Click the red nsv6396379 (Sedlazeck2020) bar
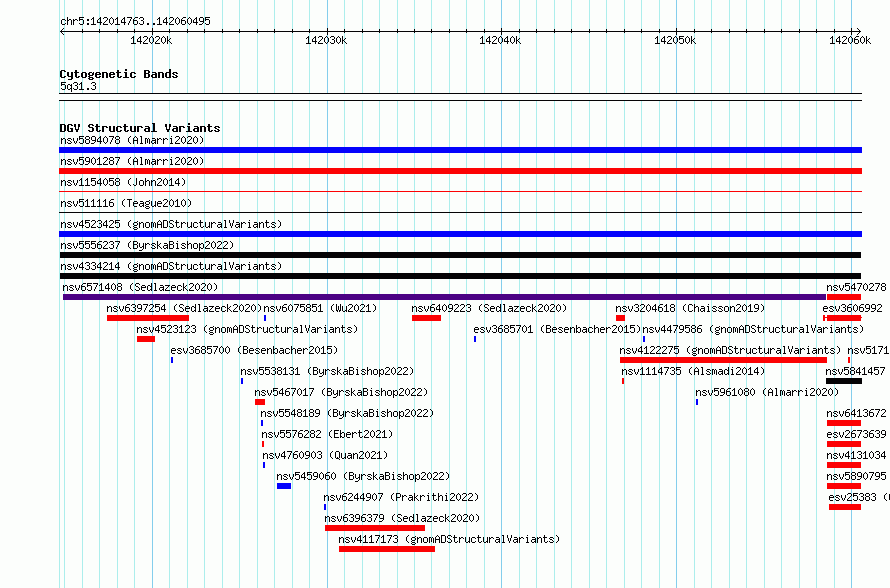The height and width of the screenshot is (588, 890). click(375, 528)
